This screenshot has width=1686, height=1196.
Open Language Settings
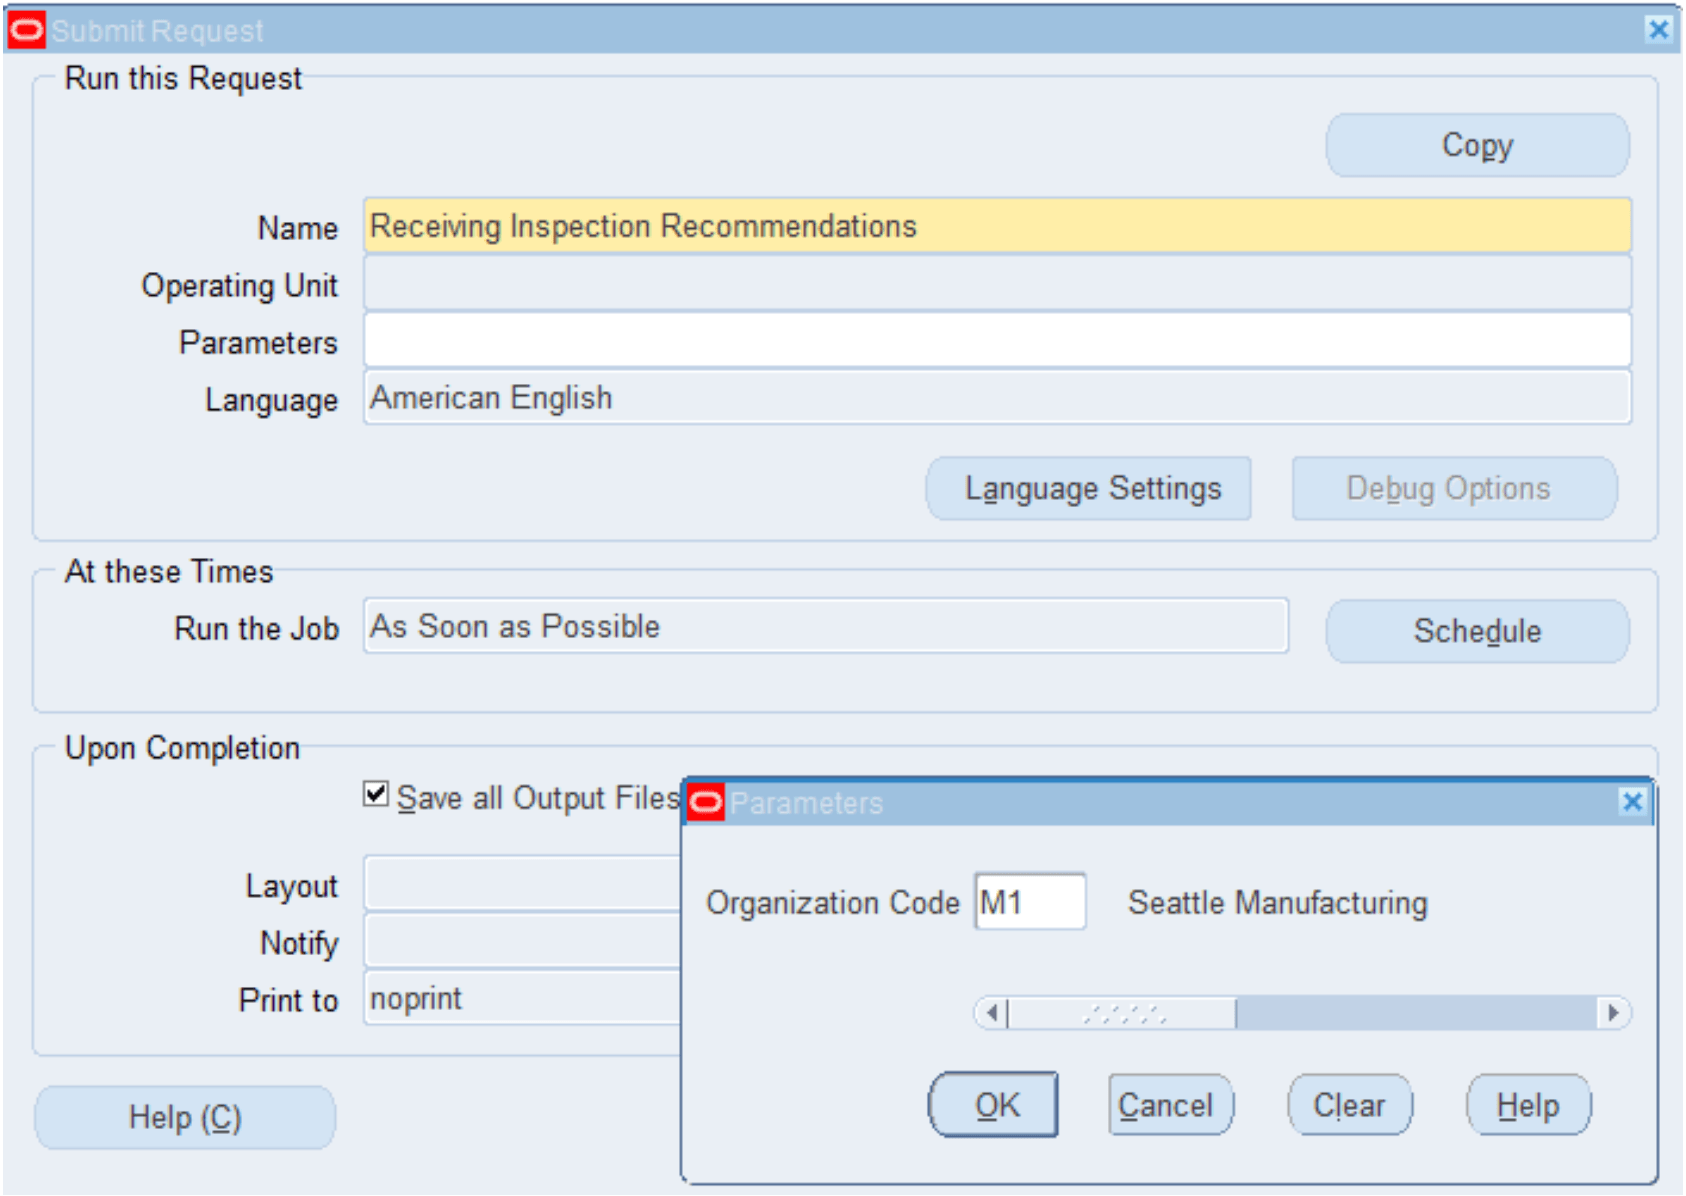(1090, 488)
